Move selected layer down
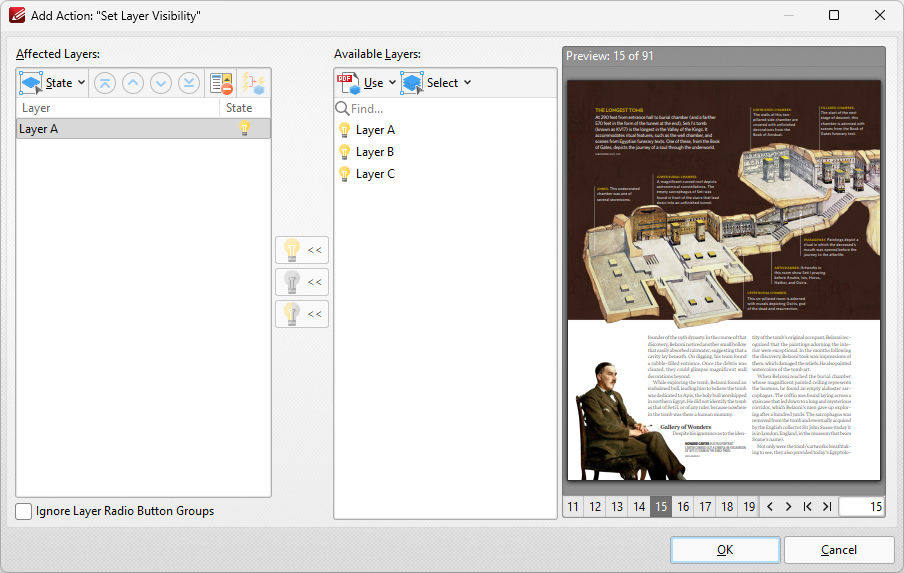The width and height of the screenshot is (904, 573). coord(161,83)
